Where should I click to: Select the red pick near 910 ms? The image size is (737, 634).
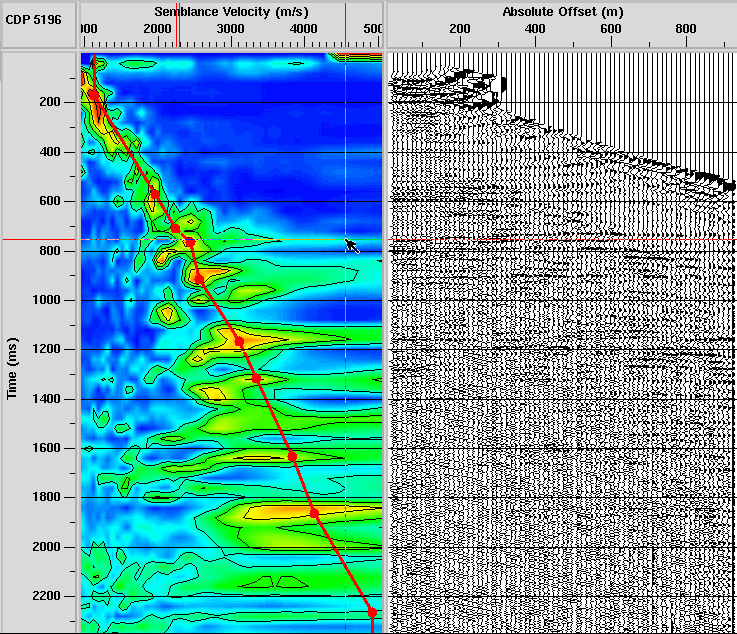pos(198,277)
